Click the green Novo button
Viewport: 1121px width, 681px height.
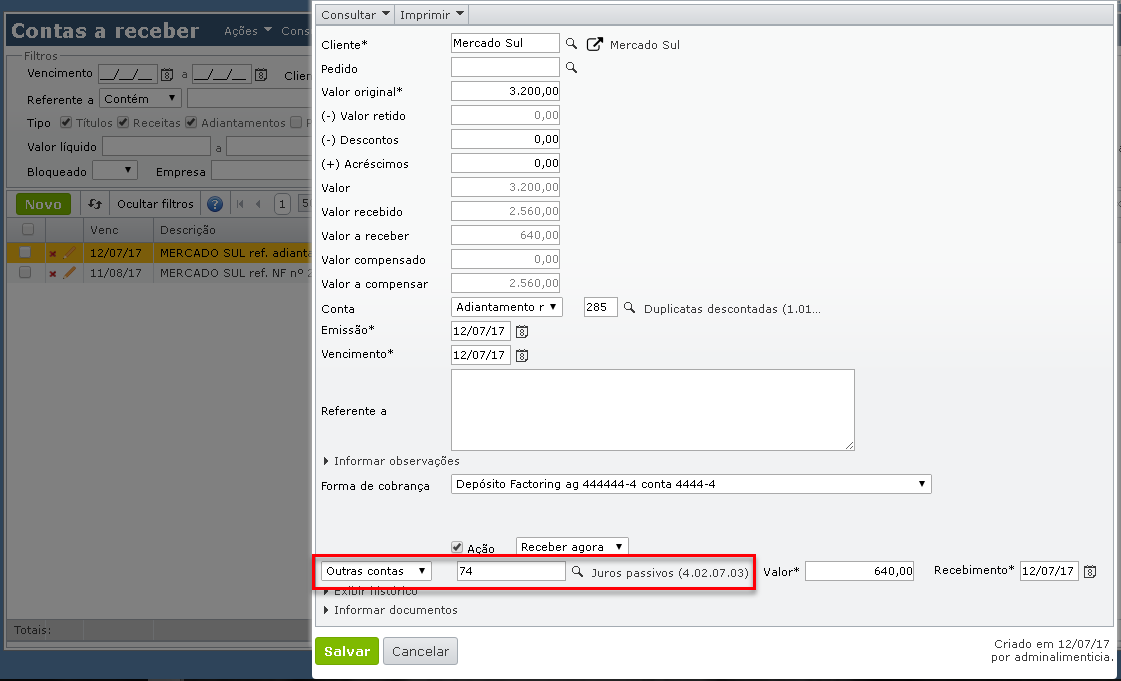coord(44,204)
